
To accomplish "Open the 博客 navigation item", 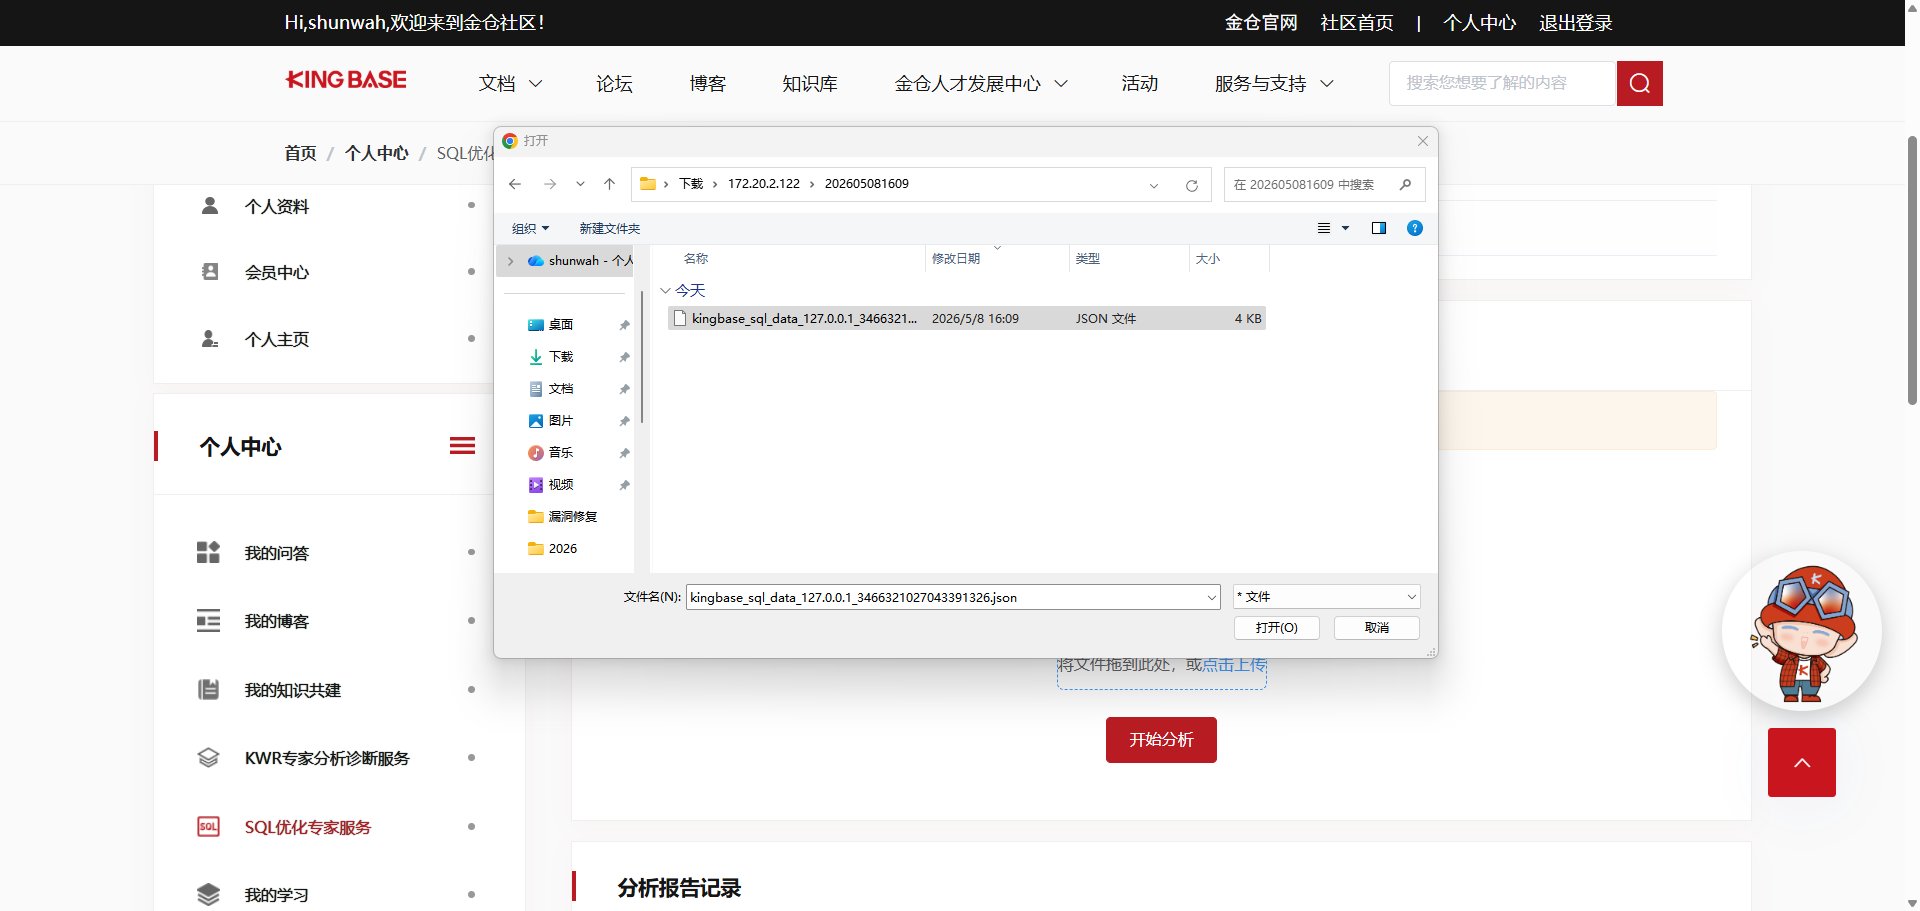I will (x=707, y=84).
